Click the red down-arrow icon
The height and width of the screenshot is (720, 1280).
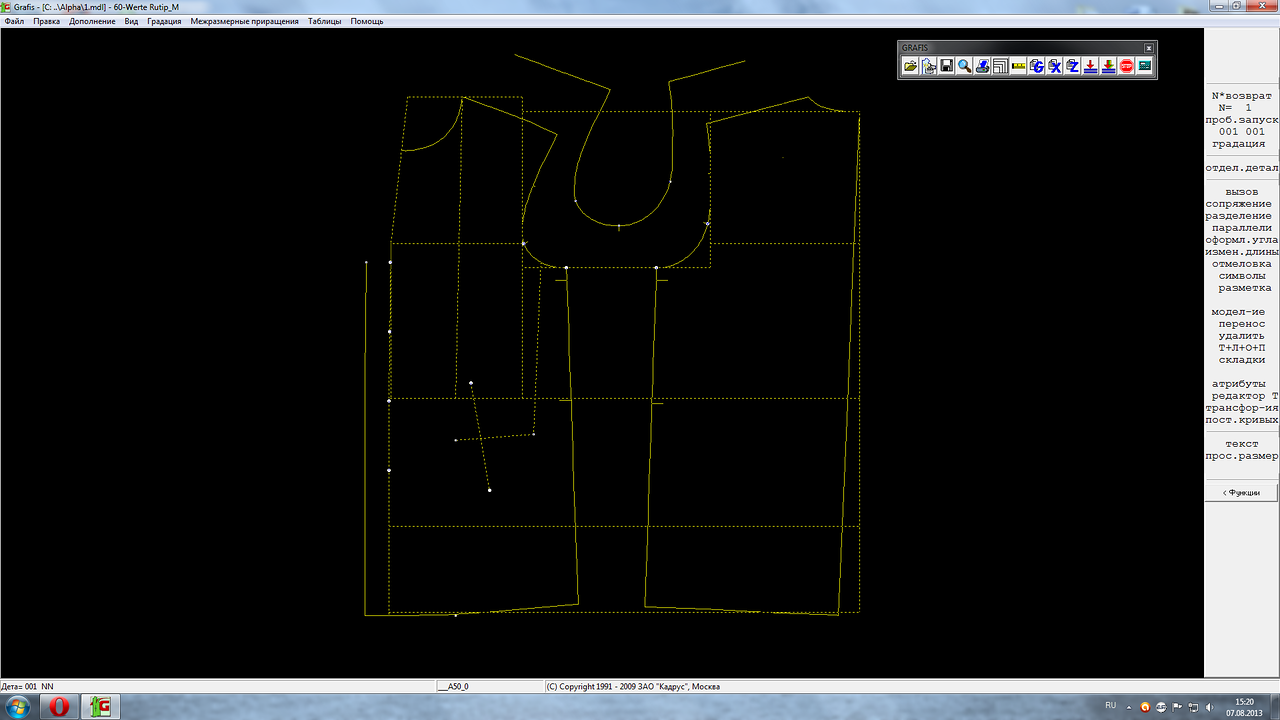click(1091, 66)
